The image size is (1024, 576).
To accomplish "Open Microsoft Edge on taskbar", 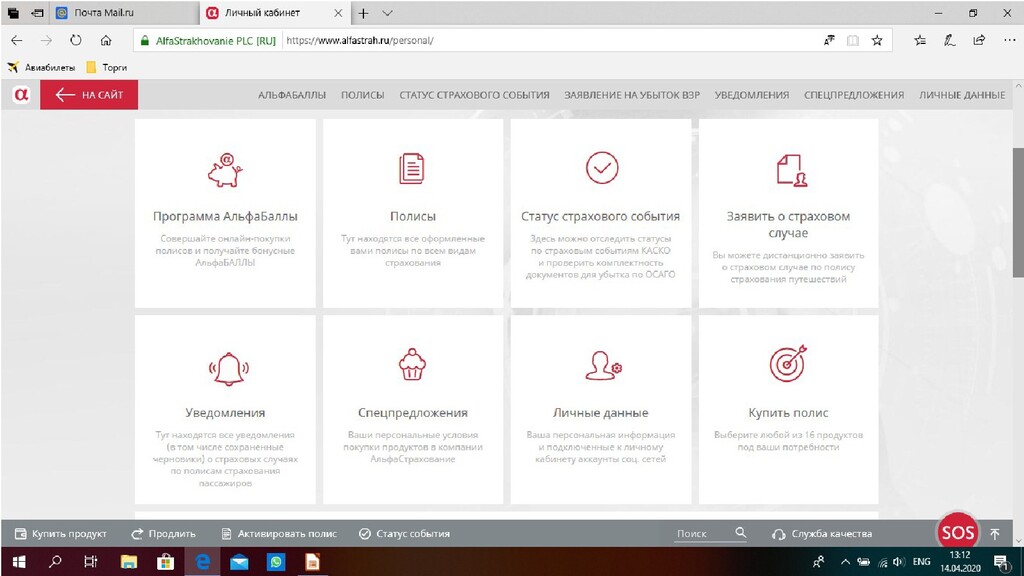I will [x=202, y=562].
